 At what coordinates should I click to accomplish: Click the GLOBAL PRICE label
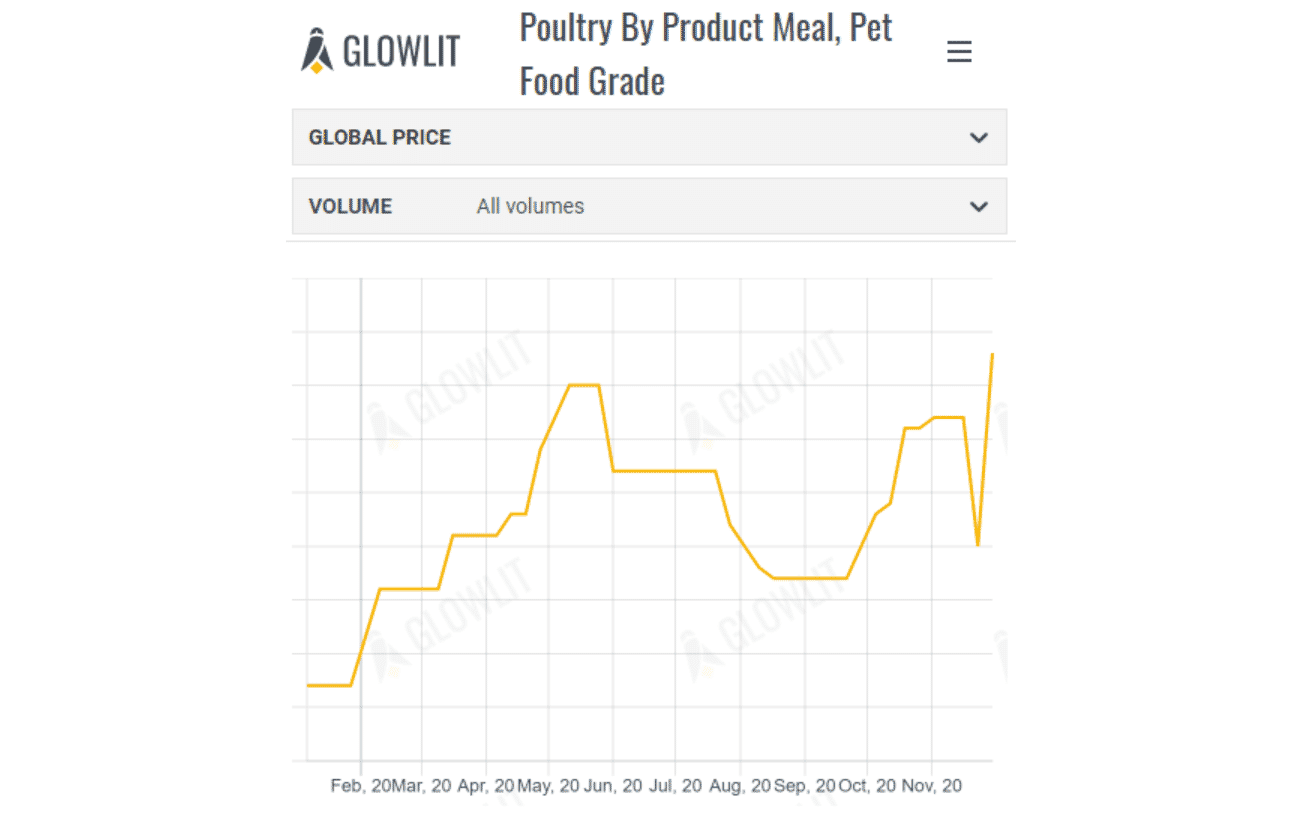click(x=380, y=138)
